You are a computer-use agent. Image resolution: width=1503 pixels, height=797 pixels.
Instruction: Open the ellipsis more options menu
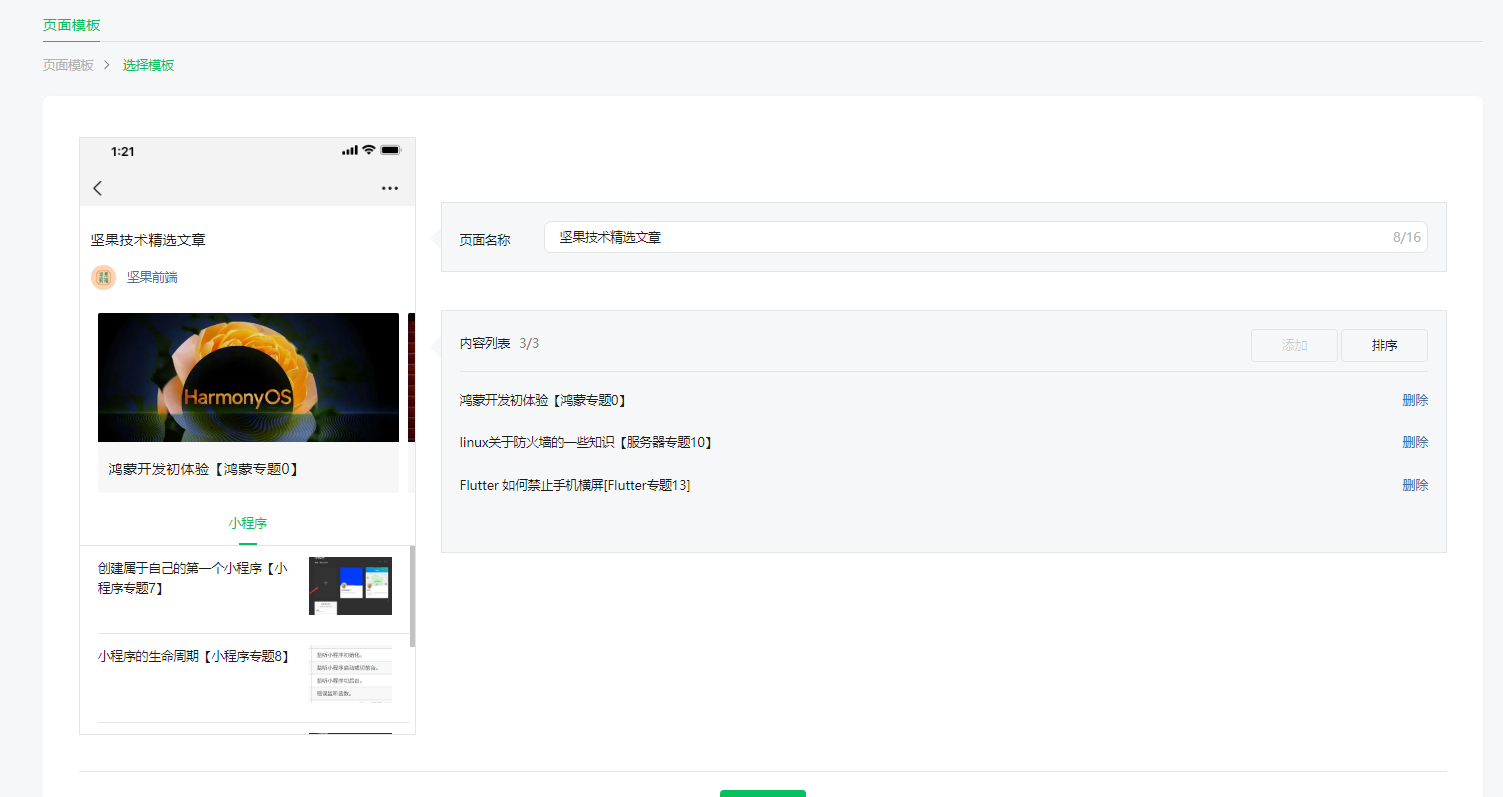pos(390,187)
